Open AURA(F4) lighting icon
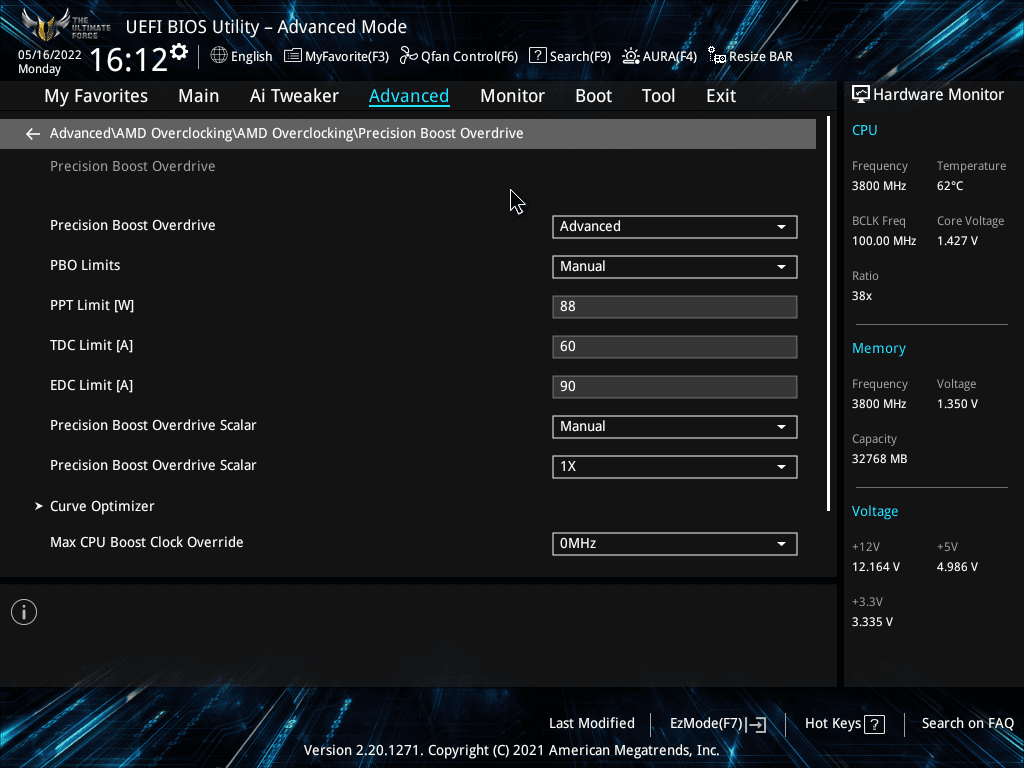1024x768 pixels. tap(631, 56)
